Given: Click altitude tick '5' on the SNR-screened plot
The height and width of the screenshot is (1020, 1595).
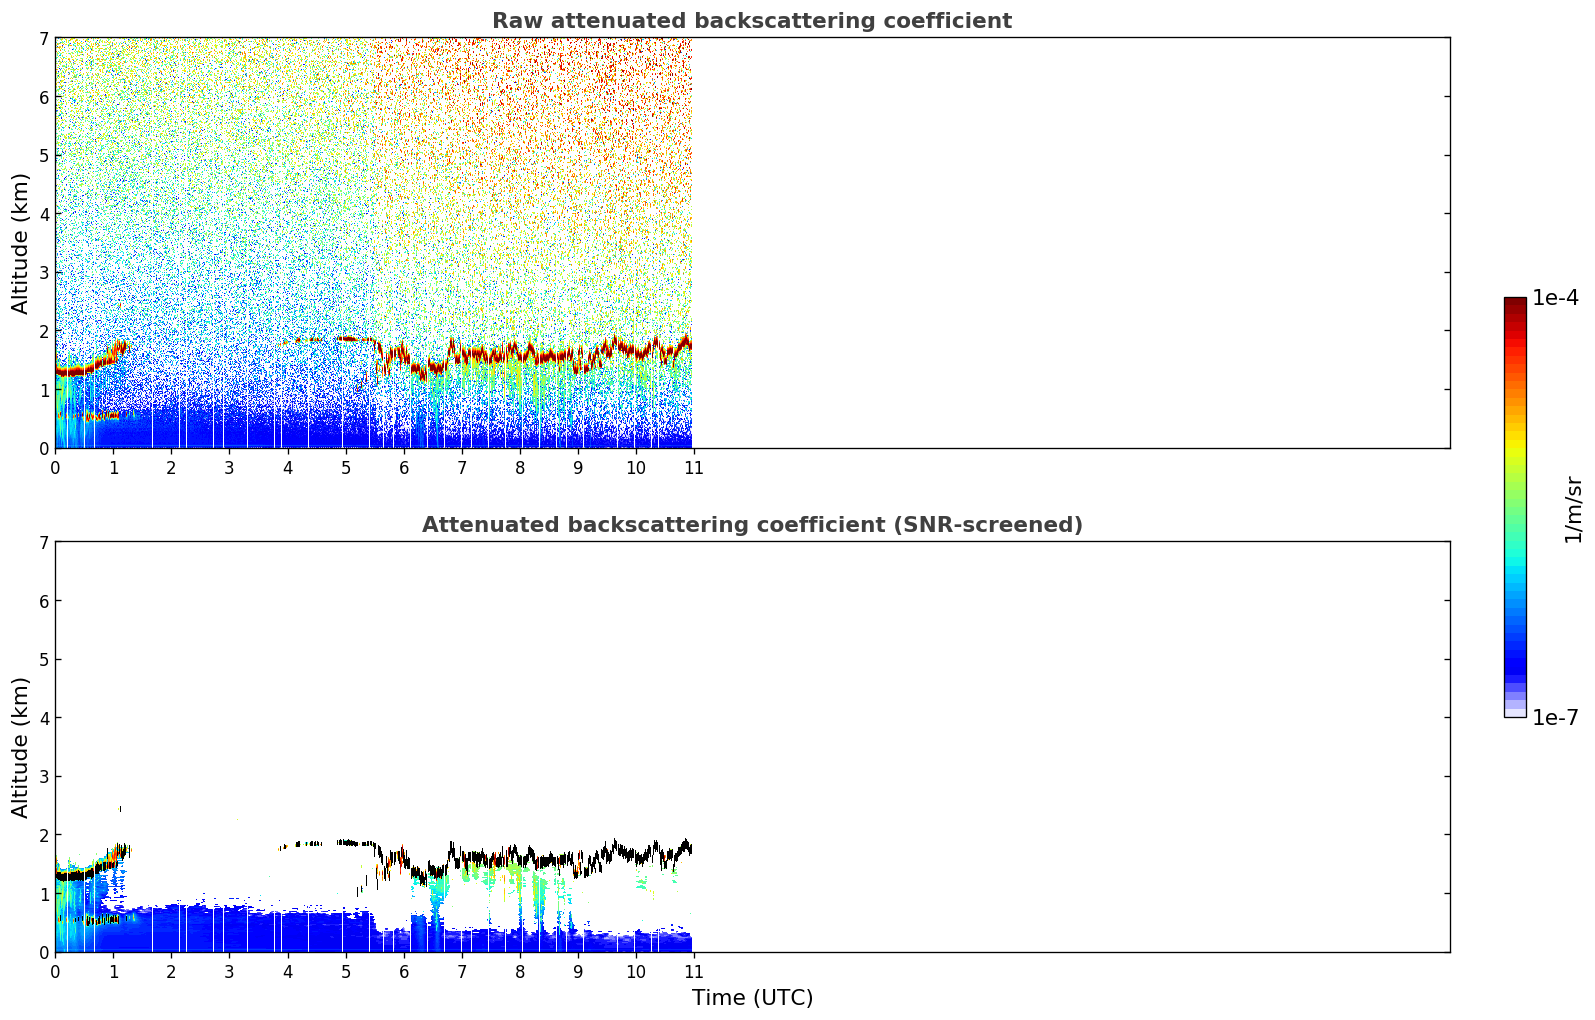Looking at the screenshot, I should (x=44, y=659).
